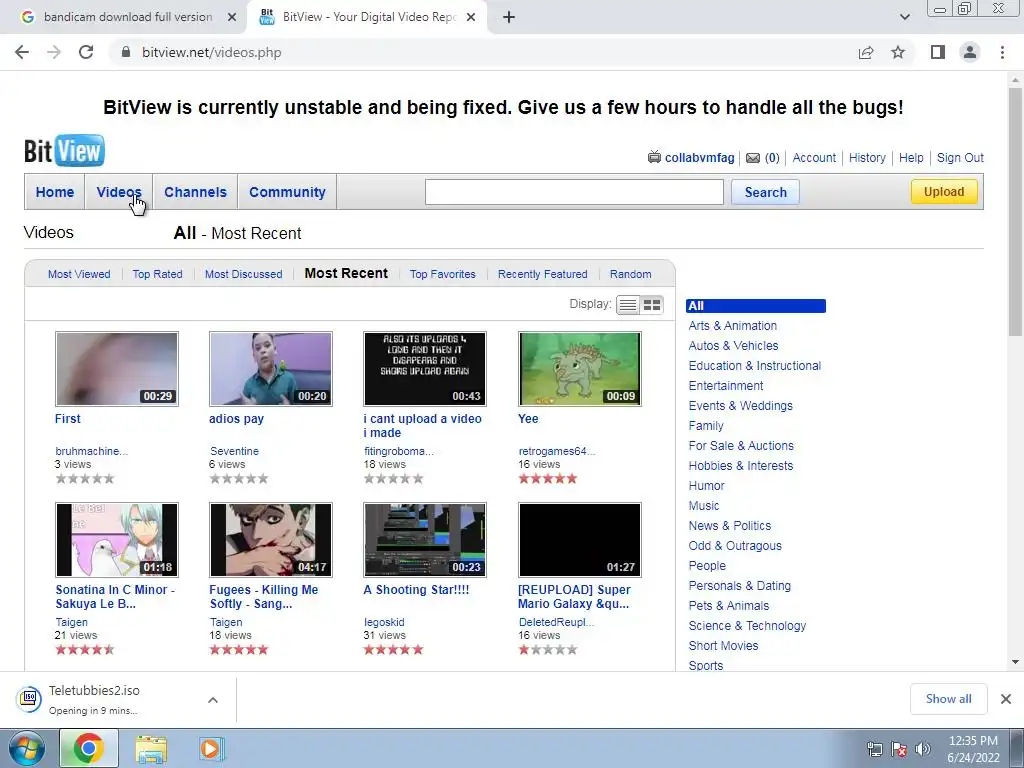Viewport: 1024px width, 768px height.
Task: Open the Videos tab
Action: pos(119,192)
